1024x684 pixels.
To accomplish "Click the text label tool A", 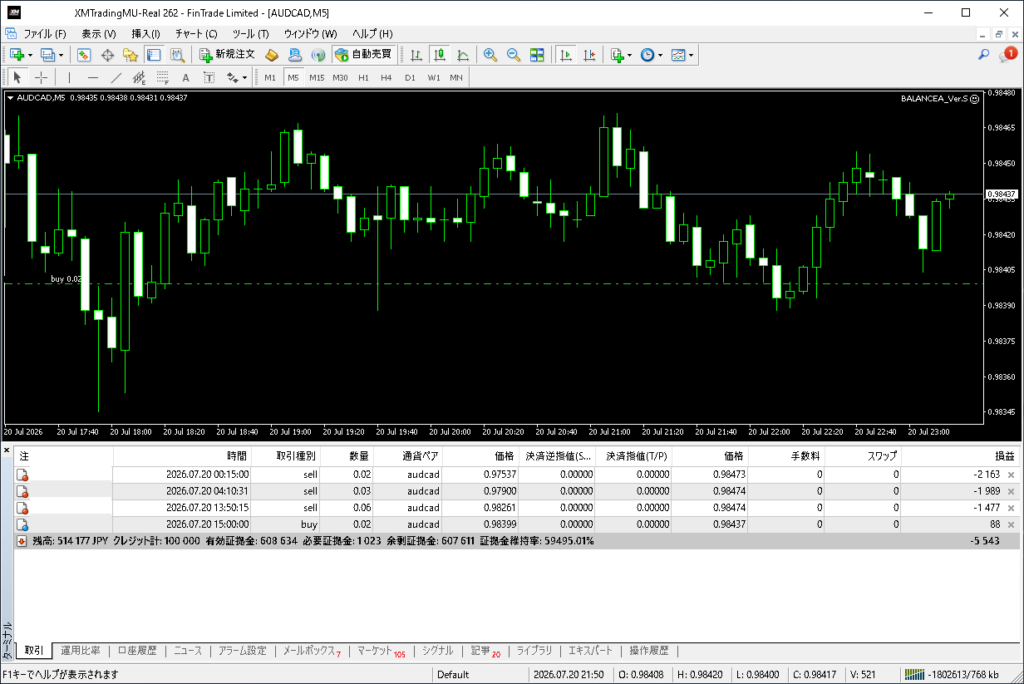I will pos(185,78).
